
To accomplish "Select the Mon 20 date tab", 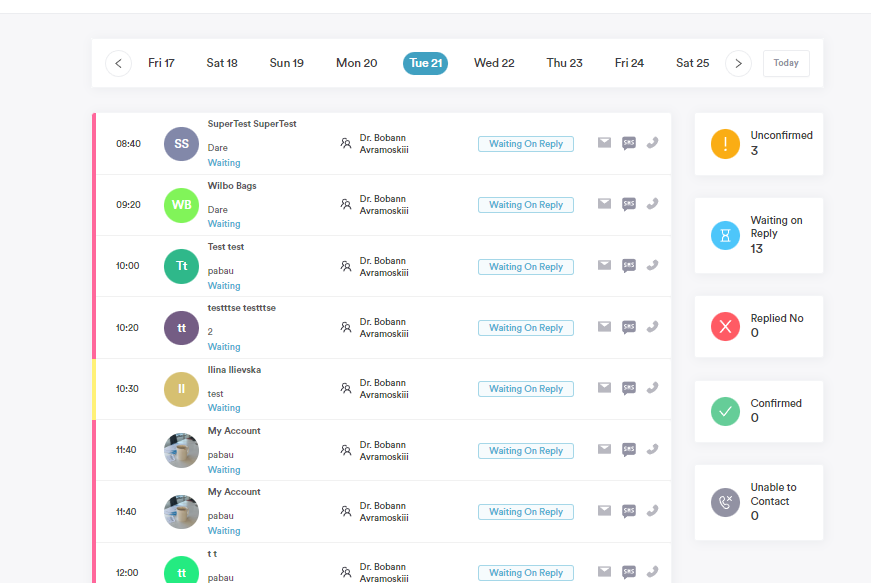I will pyautogui.click(x=356, y=63).
